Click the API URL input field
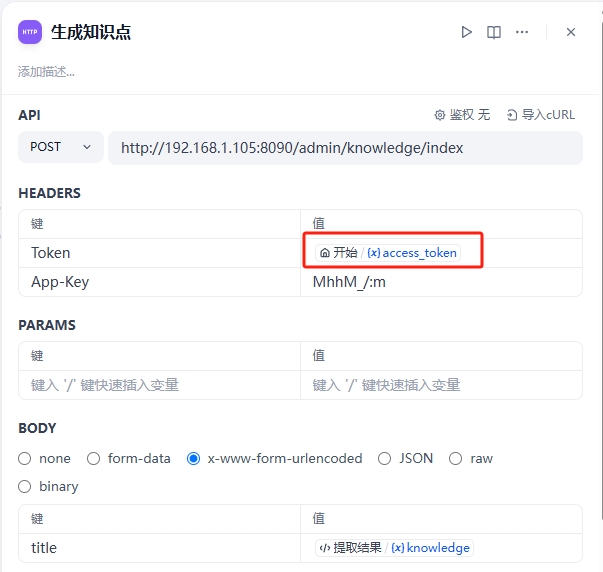 tap(344, 148)
